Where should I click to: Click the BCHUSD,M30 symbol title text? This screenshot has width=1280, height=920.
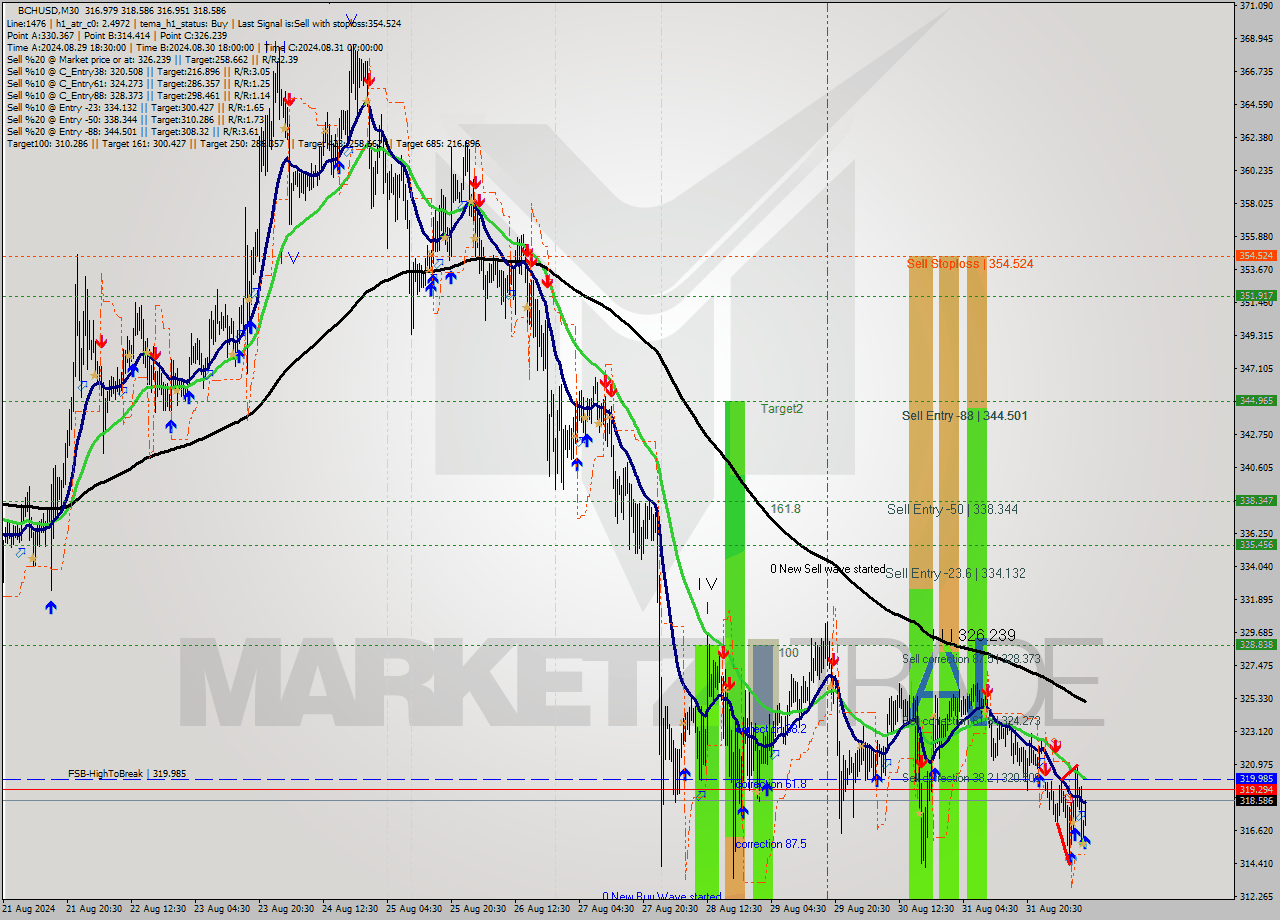point(49,10)
